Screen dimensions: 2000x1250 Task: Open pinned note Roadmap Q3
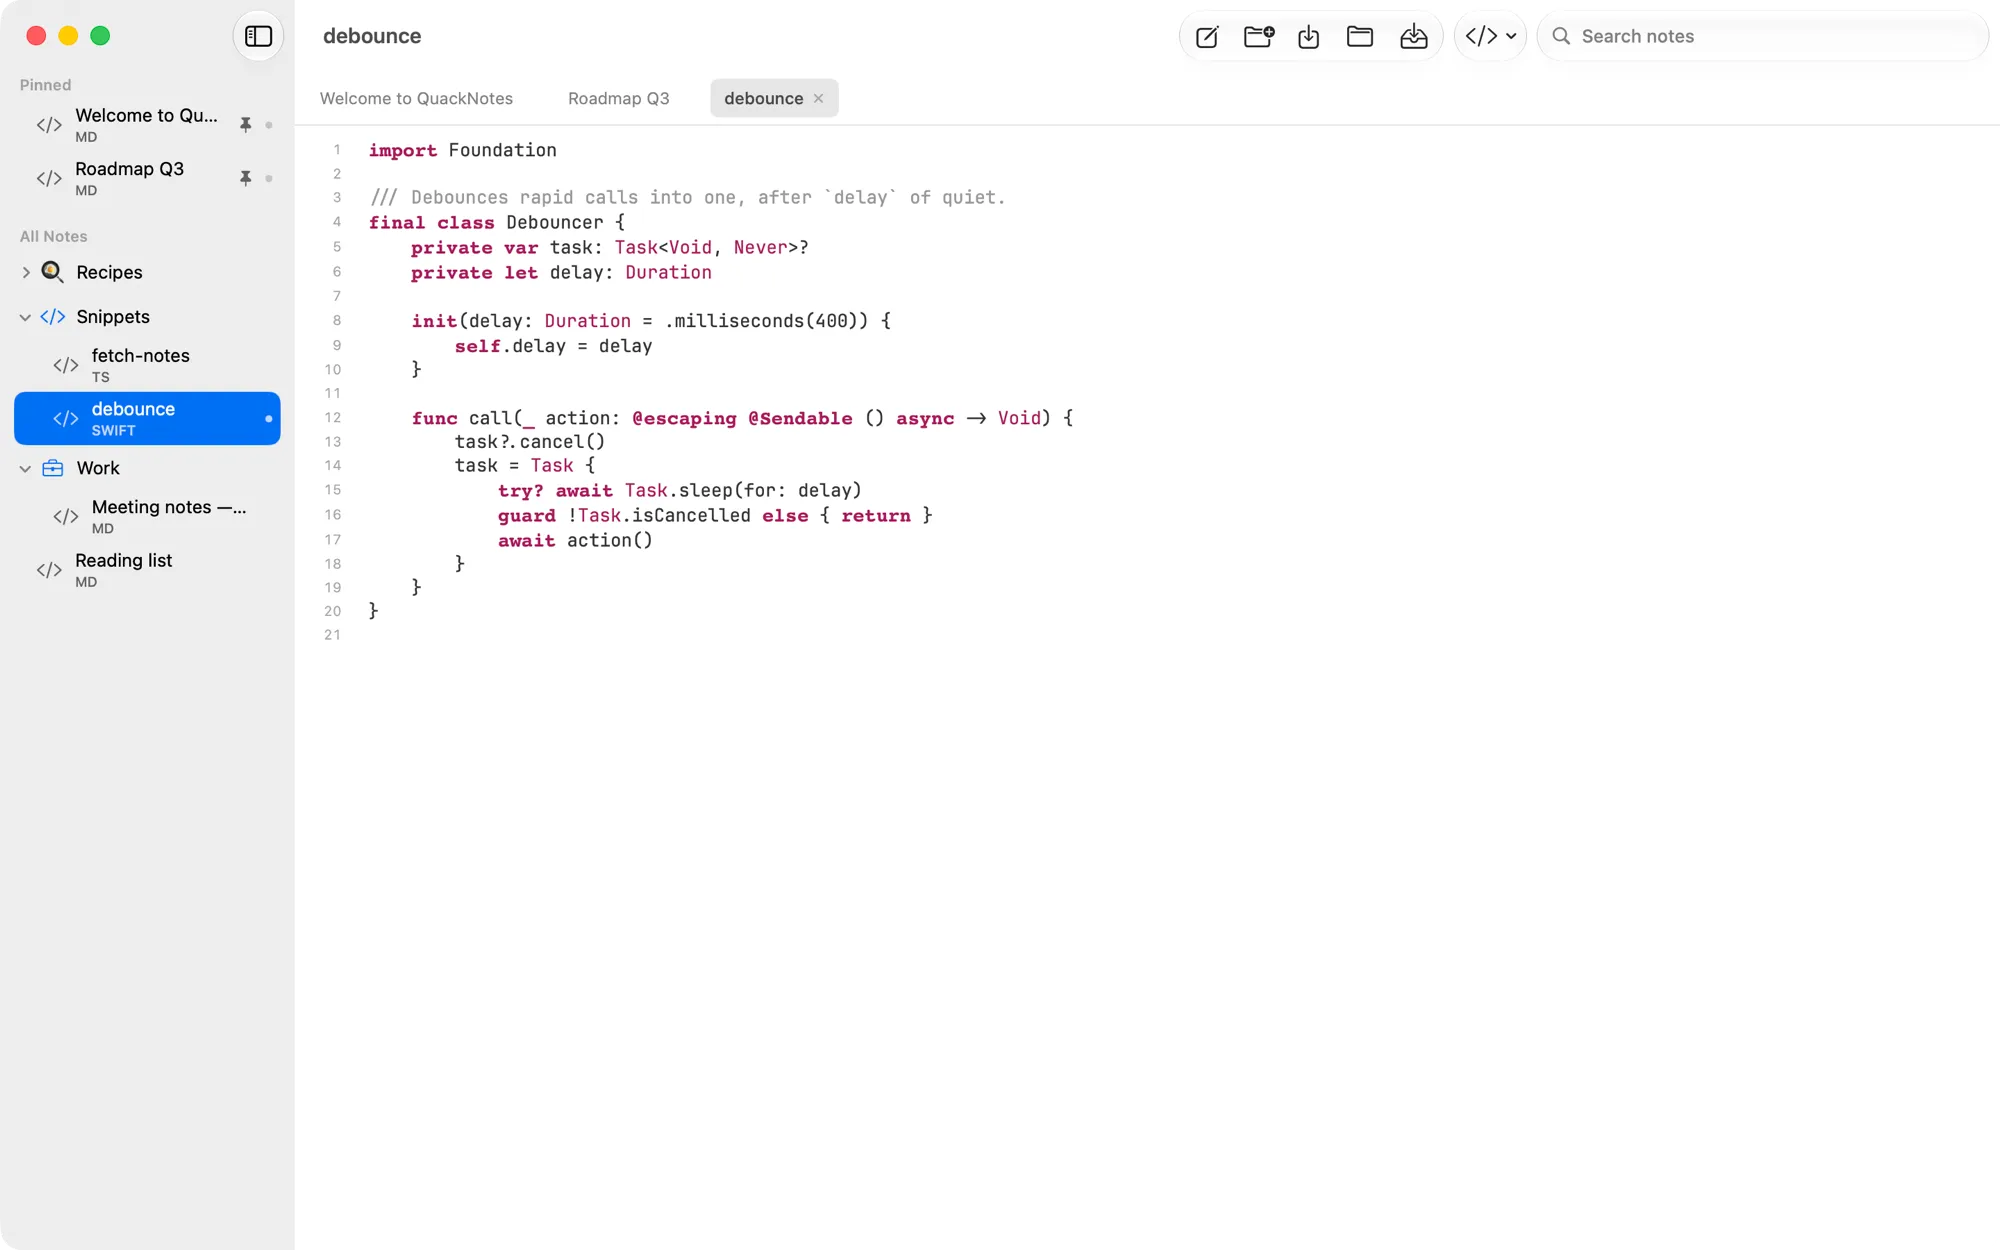tap(146, 179)
